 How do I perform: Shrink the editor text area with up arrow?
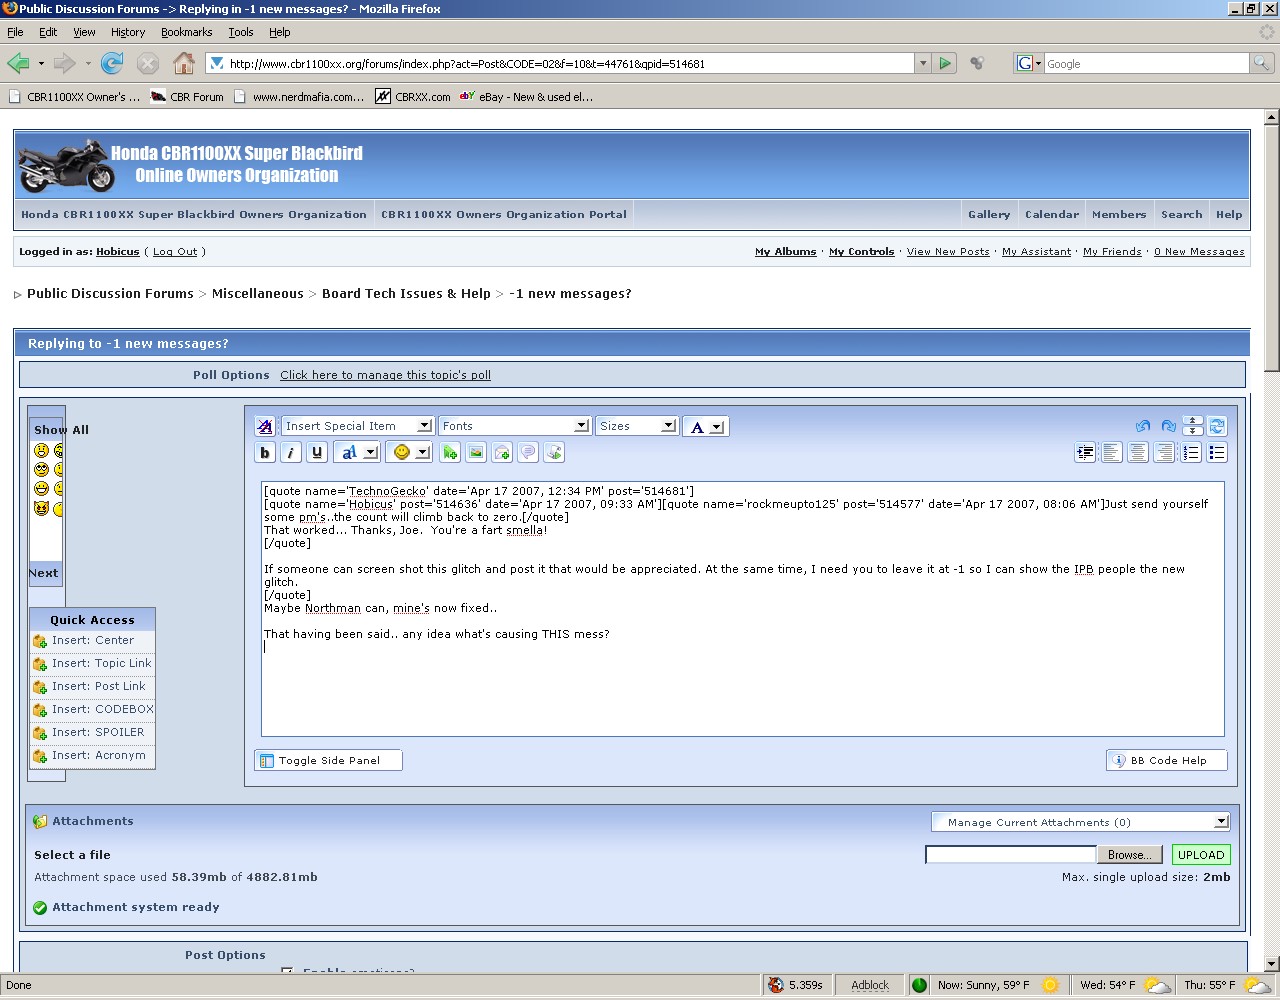(x=1192, y=421)
